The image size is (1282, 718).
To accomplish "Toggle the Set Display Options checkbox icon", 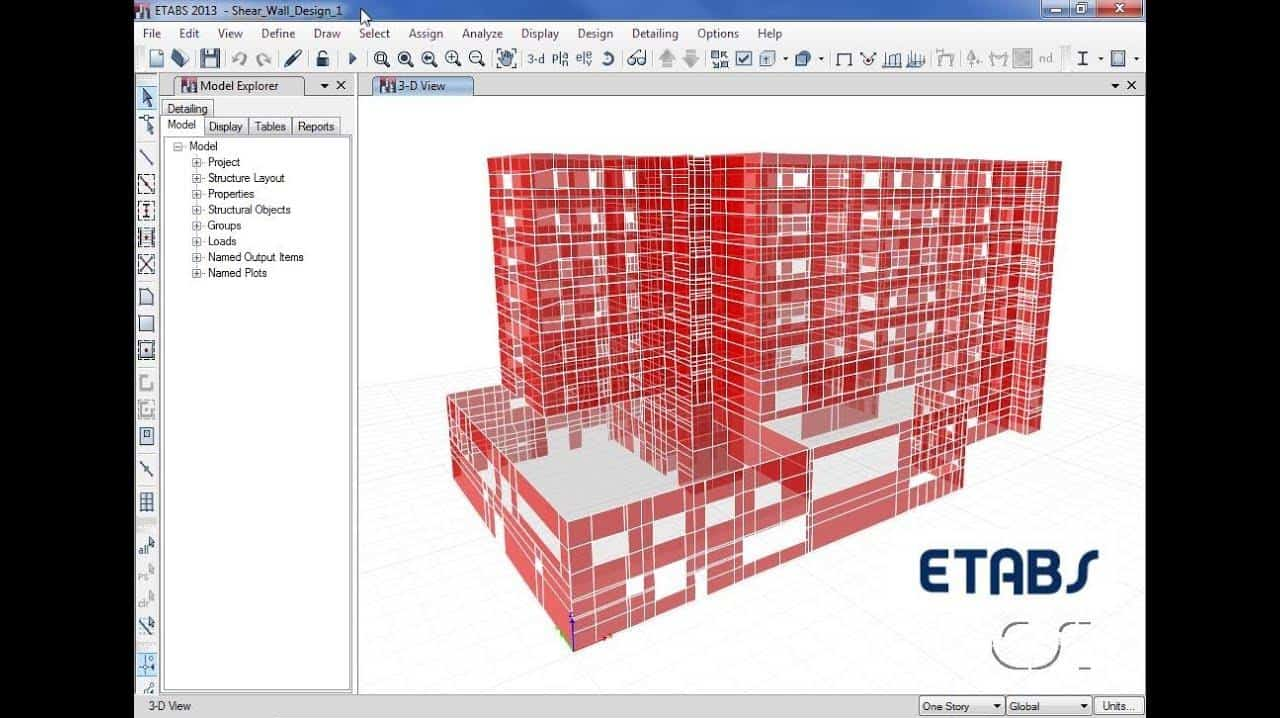I will tap(744, 59).
